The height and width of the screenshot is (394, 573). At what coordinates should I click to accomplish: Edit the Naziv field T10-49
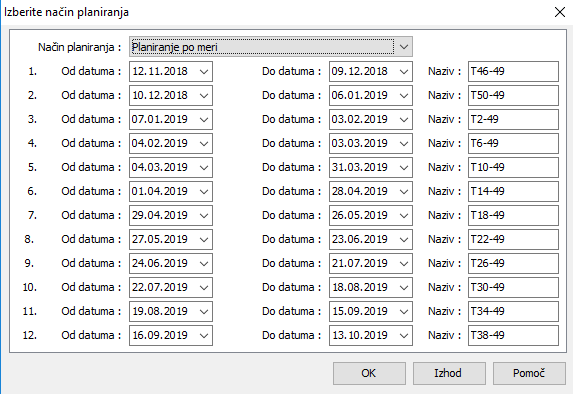(x=513, y=167)
